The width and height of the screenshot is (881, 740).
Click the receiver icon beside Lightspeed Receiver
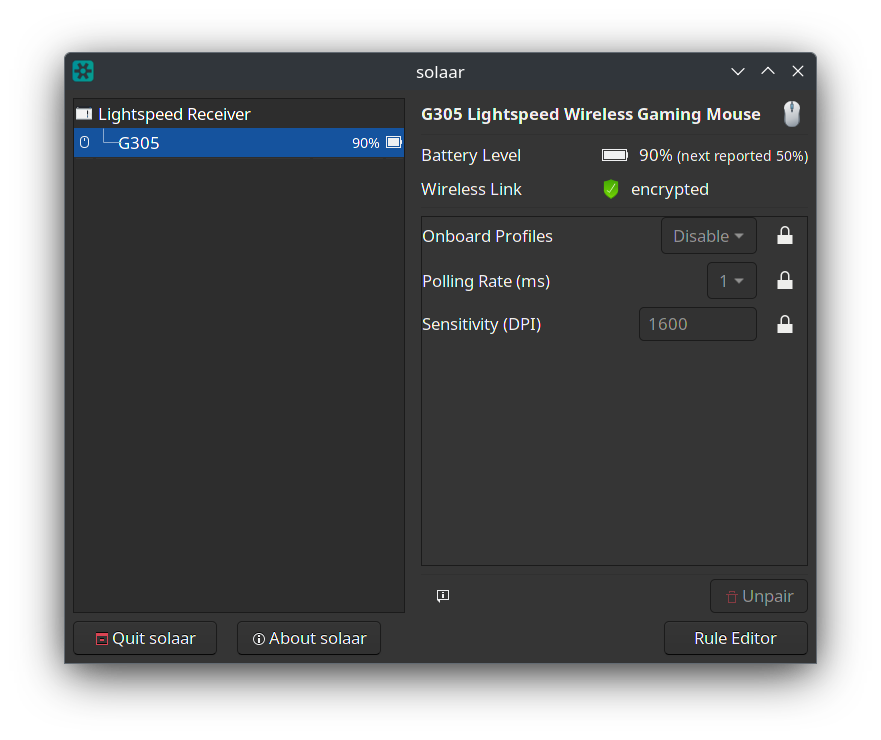pos(85,114)
